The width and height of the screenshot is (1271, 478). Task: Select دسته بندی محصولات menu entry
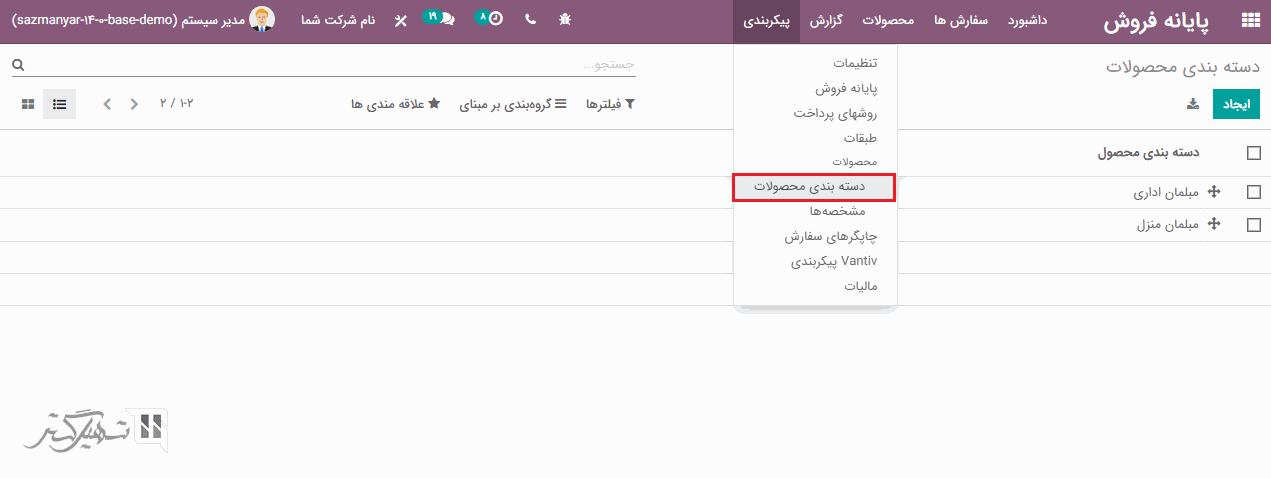814,187
